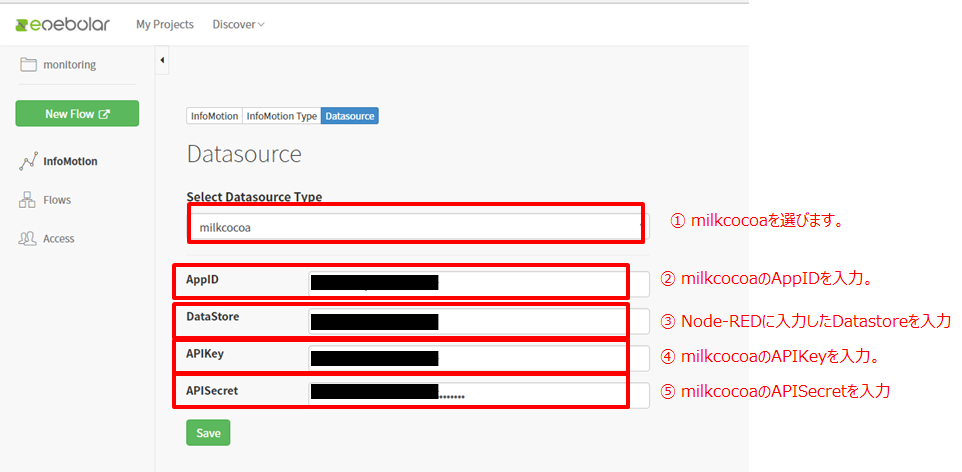Create a New Flow
This screenshot has height=472, width=962.
point(77,114)
